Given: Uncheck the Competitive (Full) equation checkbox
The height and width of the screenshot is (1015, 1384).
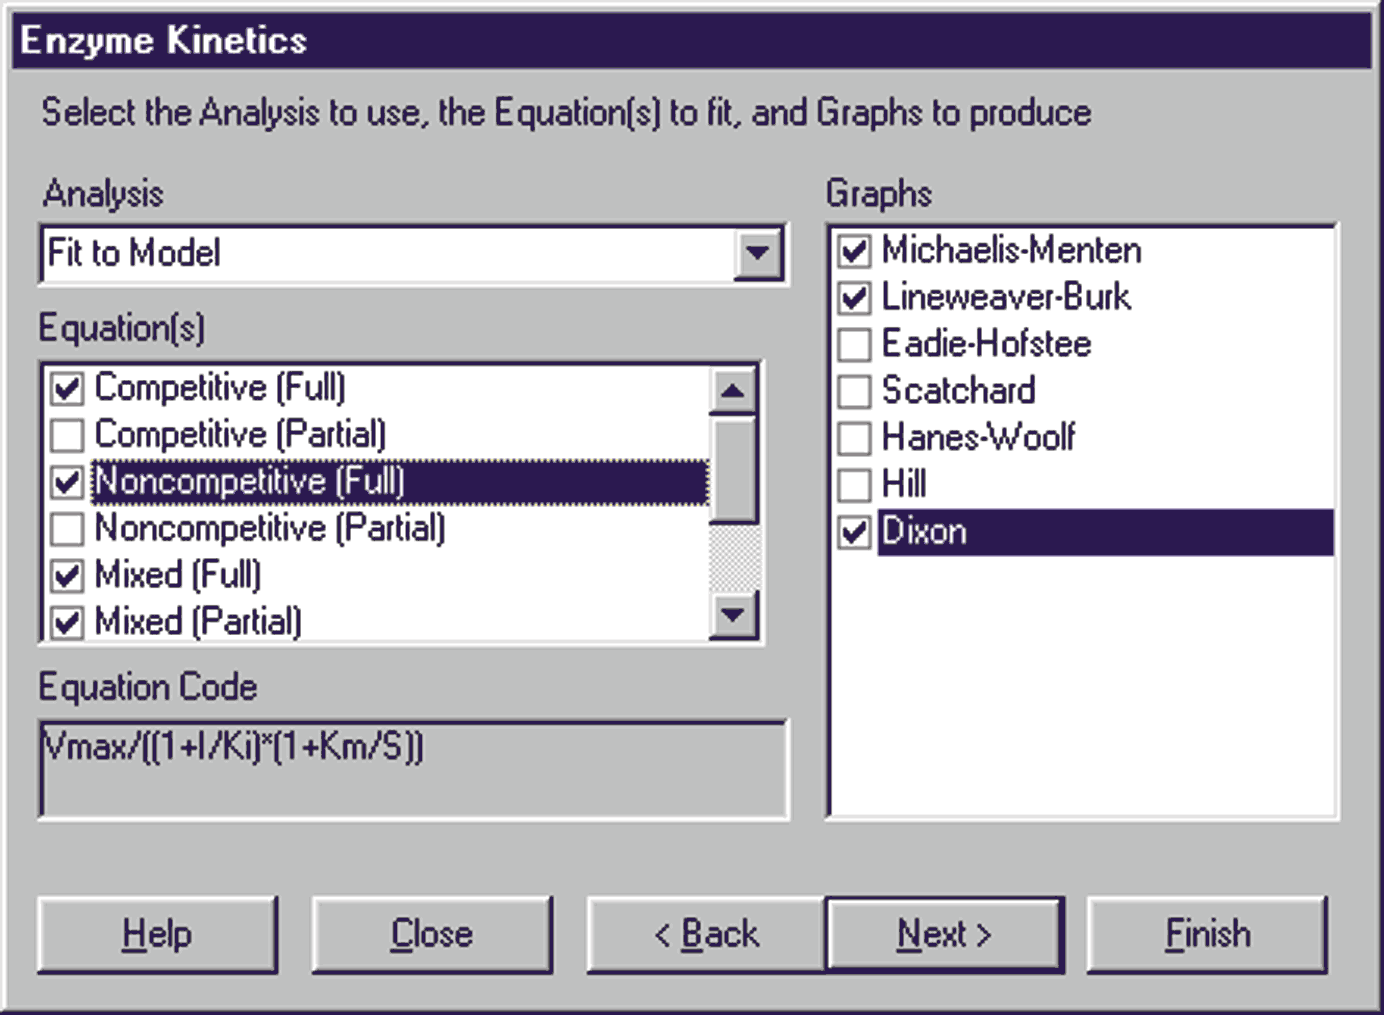Looking at the screenshot, I should click(x=67, y=387).
